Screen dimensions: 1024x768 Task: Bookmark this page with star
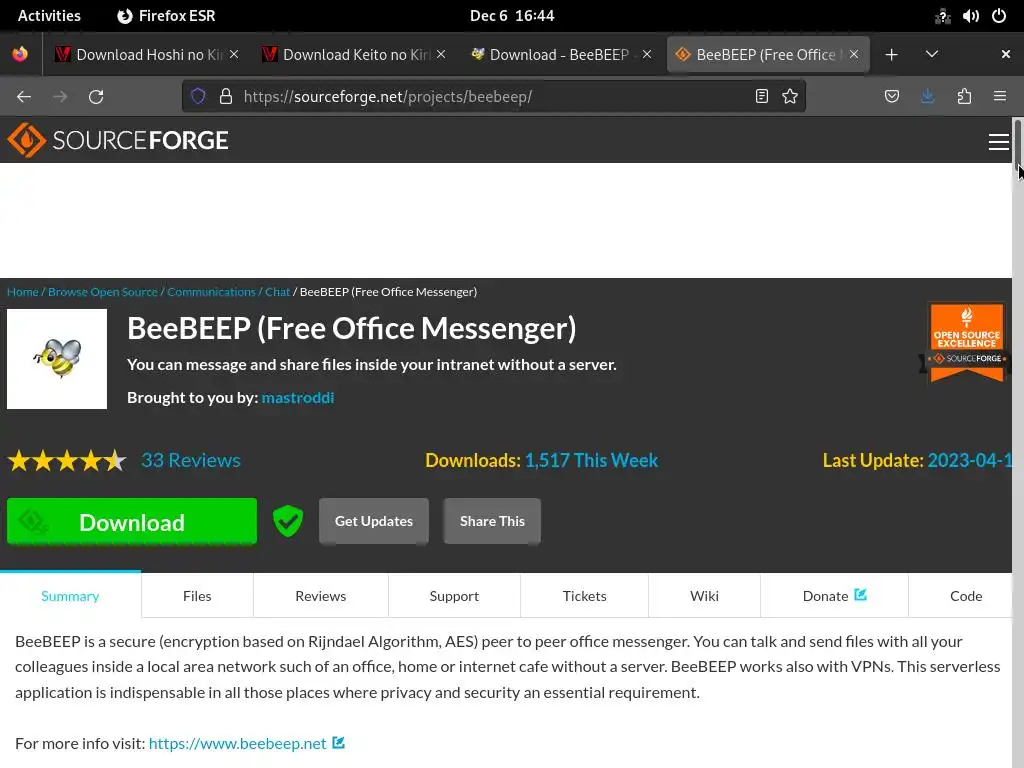pos(790,97)
